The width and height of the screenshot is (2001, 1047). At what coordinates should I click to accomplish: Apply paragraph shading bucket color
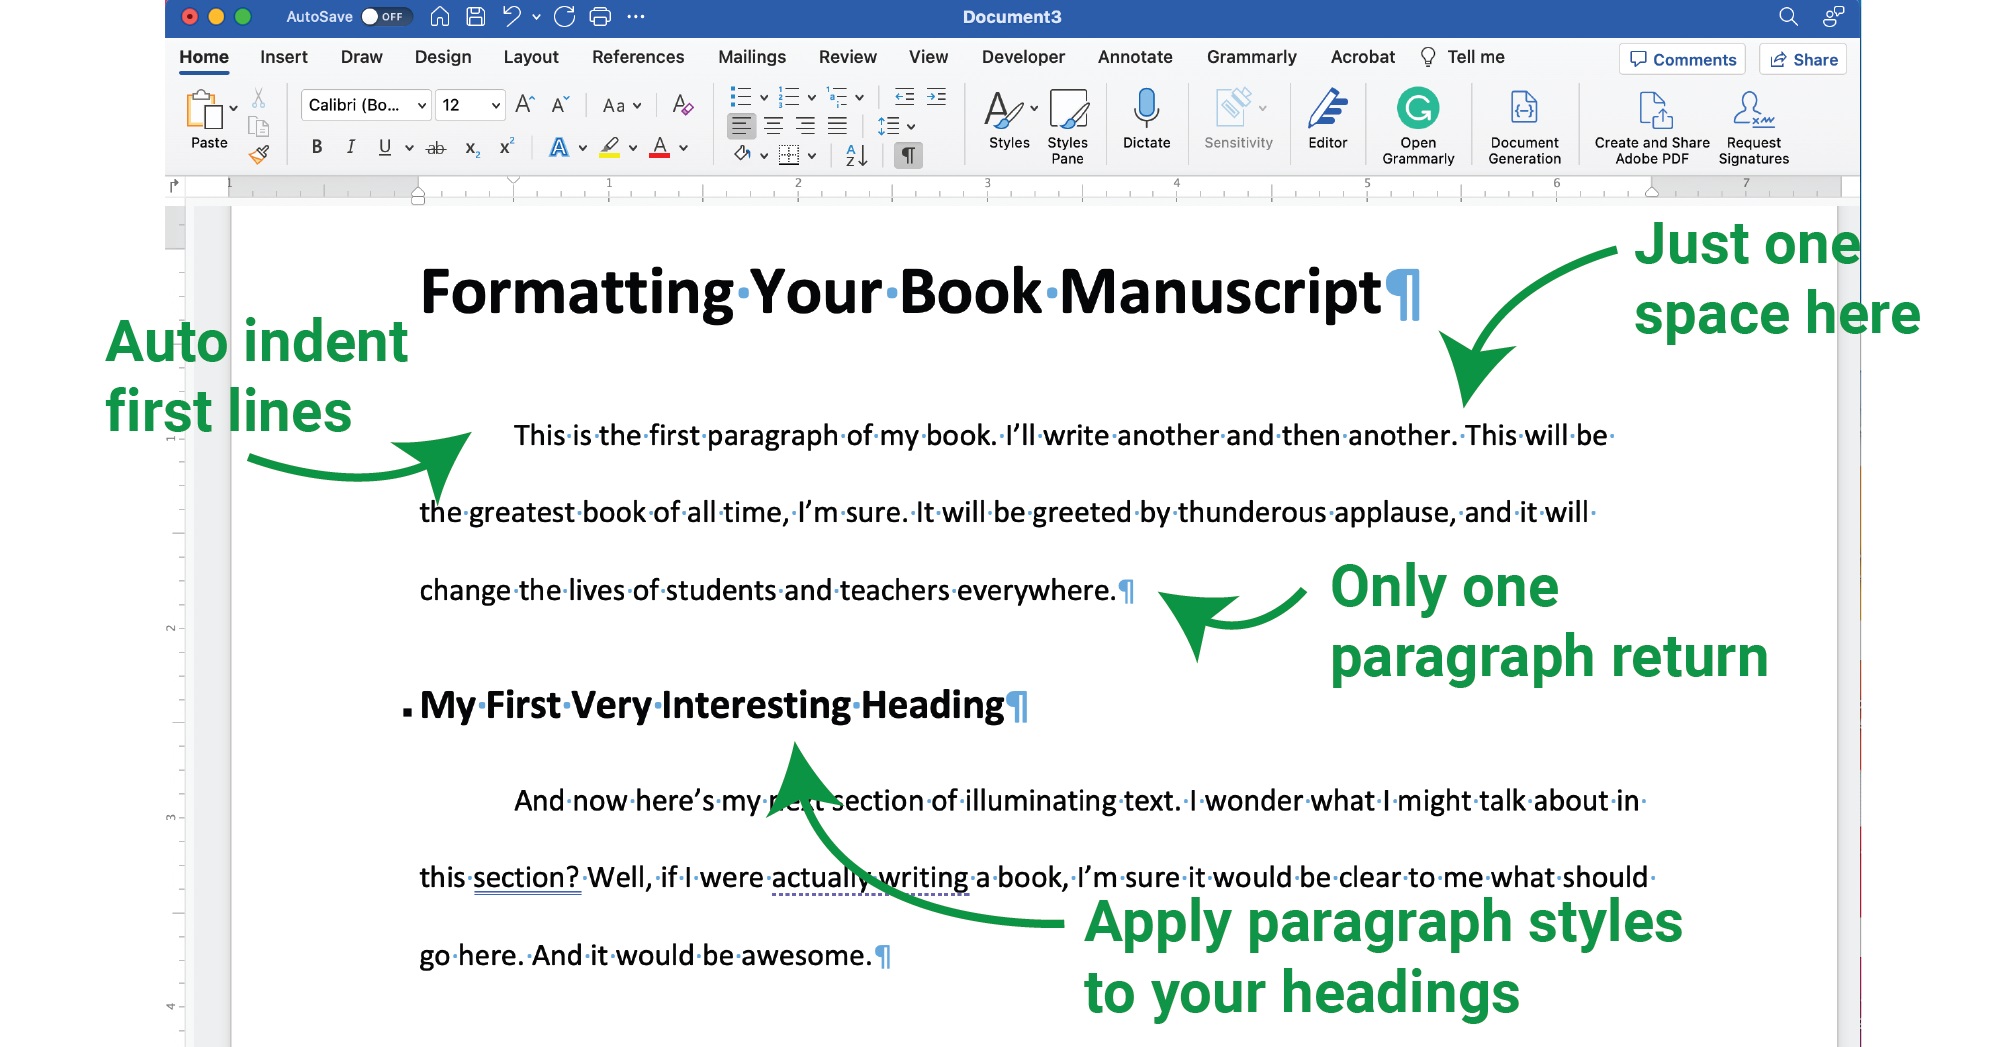[x=743, y=155]
